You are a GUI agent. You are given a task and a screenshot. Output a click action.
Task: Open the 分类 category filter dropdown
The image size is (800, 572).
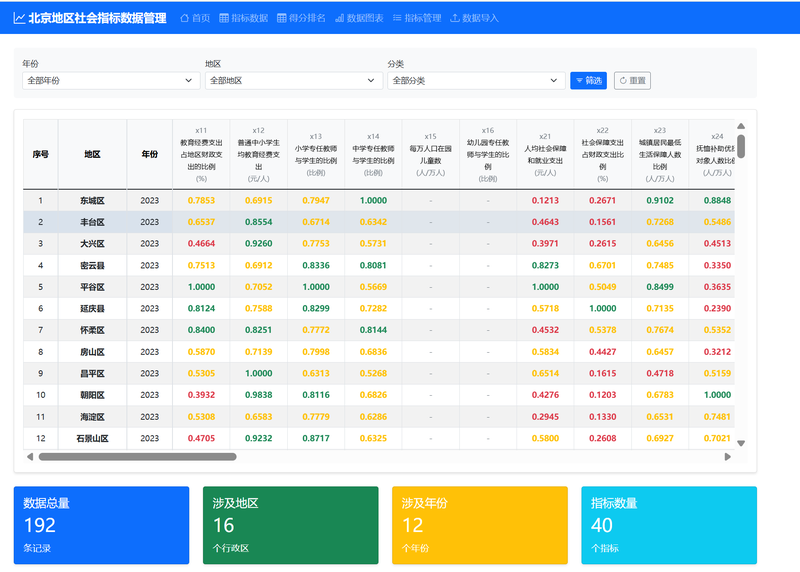pos(475,80)
